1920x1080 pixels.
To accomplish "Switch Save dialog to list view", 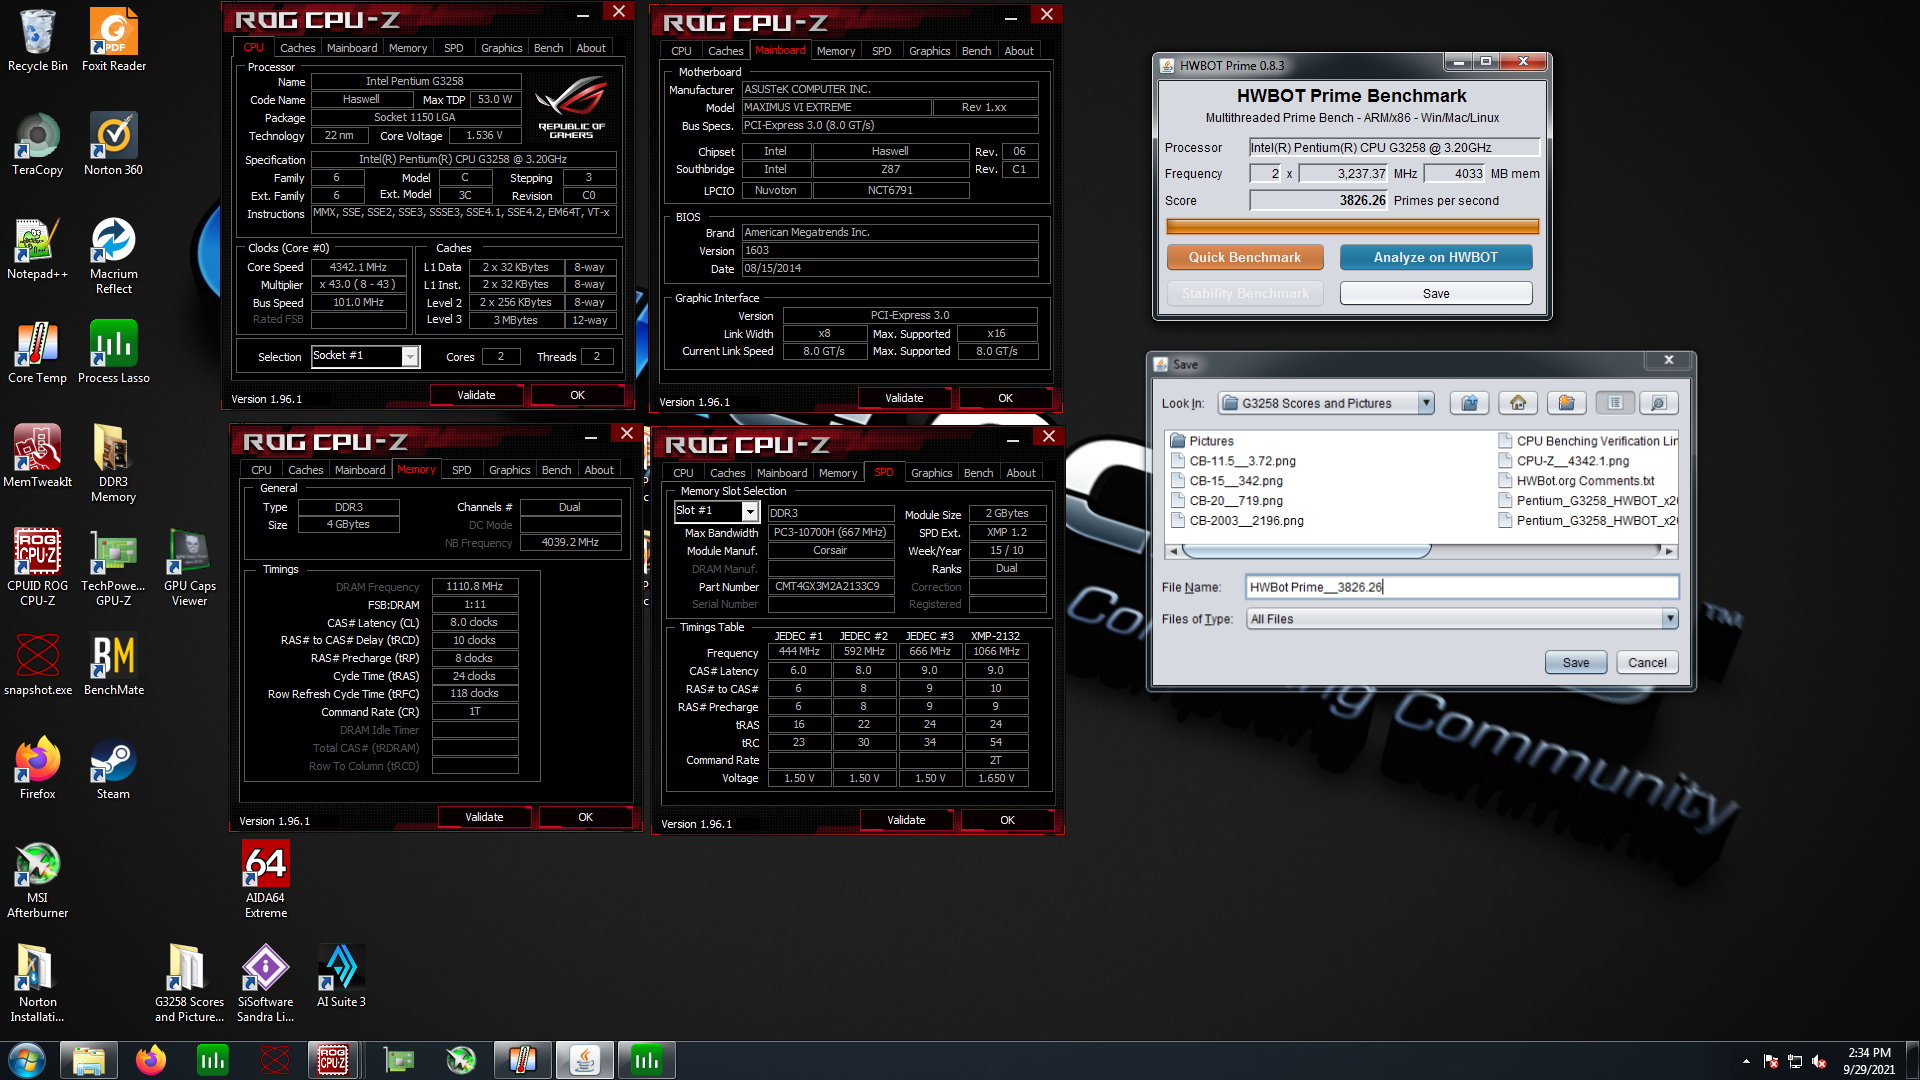I will [1615, 403].
